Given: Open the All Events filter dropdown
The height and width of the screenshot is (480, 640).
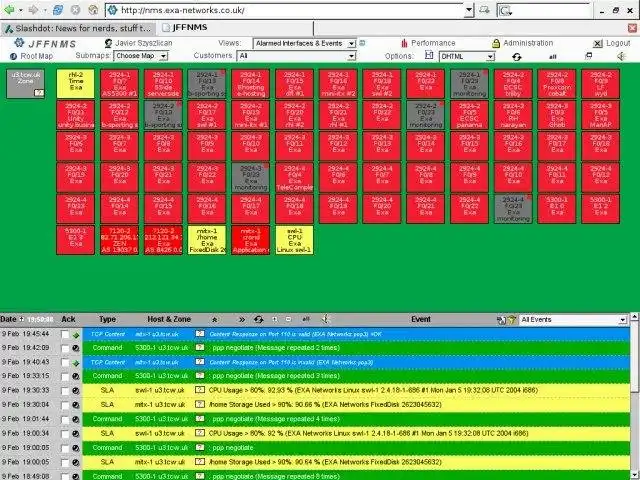Looking at the screenshot, I should (573, 320).
